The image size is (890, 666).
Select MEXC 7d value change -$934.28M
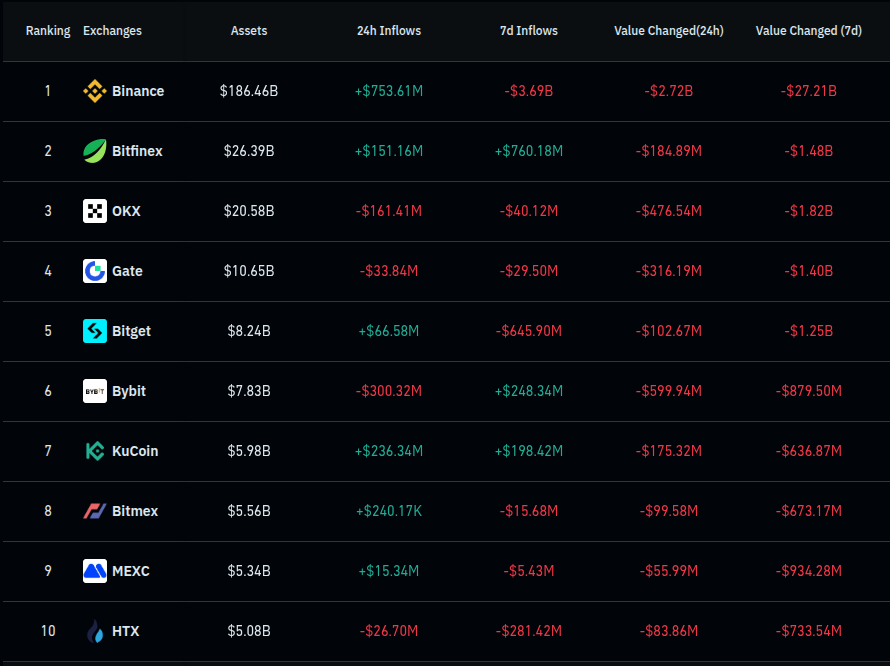[x=808, y=571]
